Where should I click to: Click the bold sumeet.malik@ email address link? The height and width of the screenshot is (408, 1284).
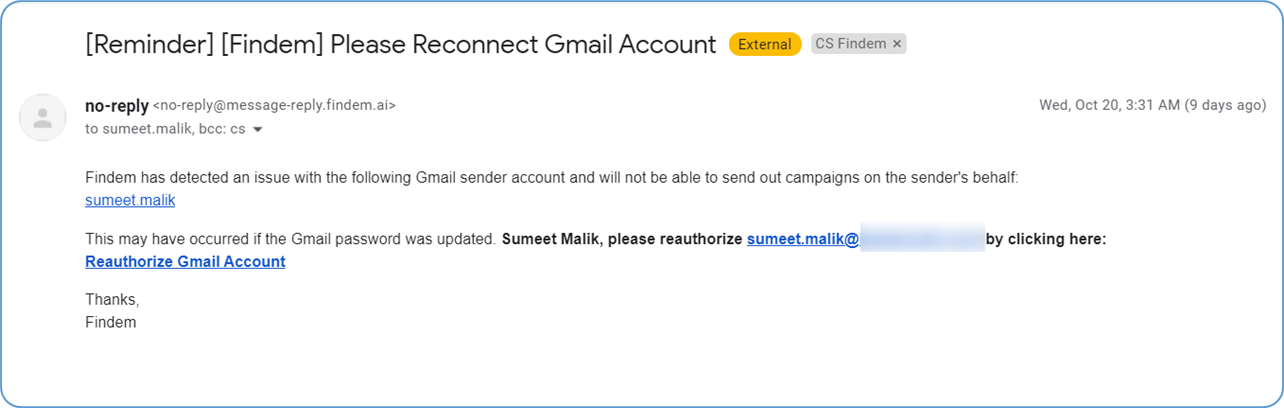(x=802, y=239)
